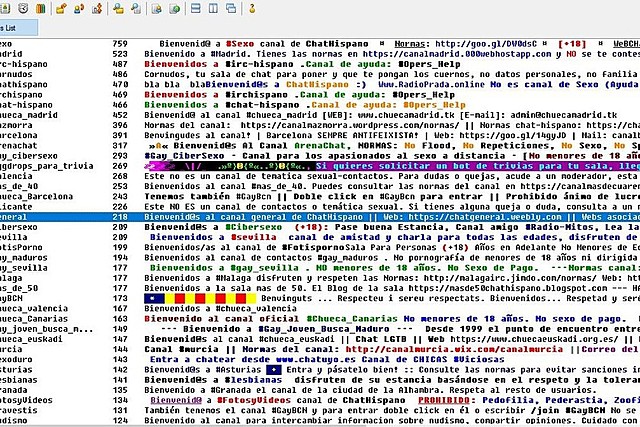Click the 'udismo' channel with 124 users
Screen dimensions: 640x427
[320, 421]
